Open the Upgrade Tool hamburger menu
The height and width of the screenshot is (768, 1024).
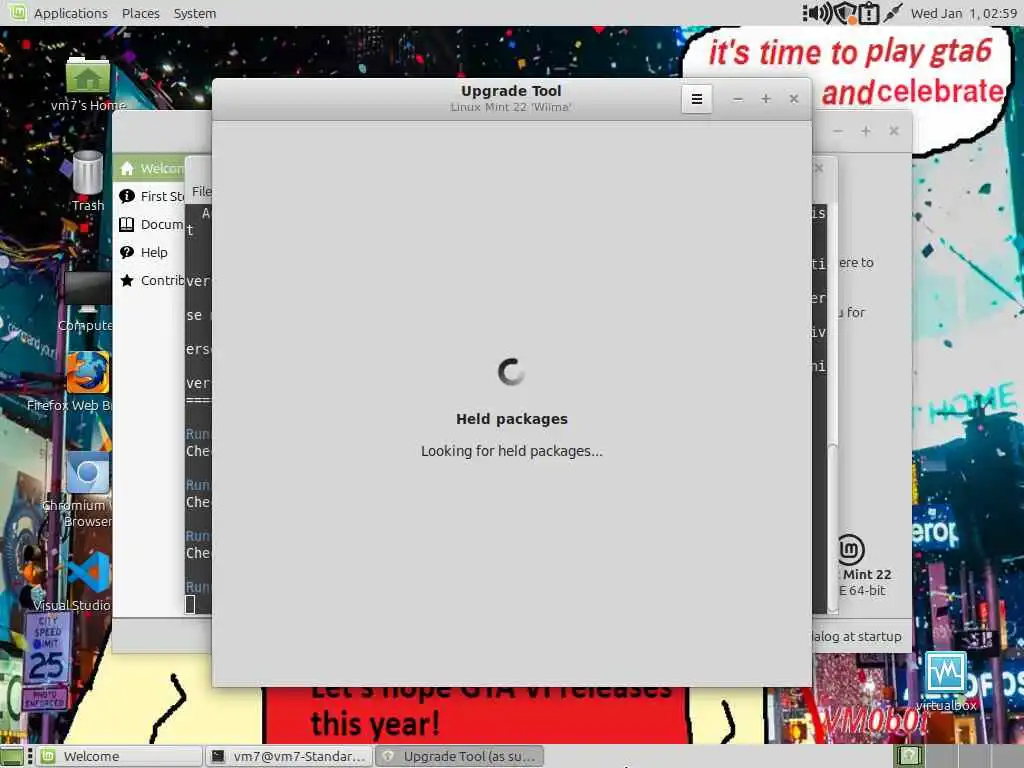(697, 99)
